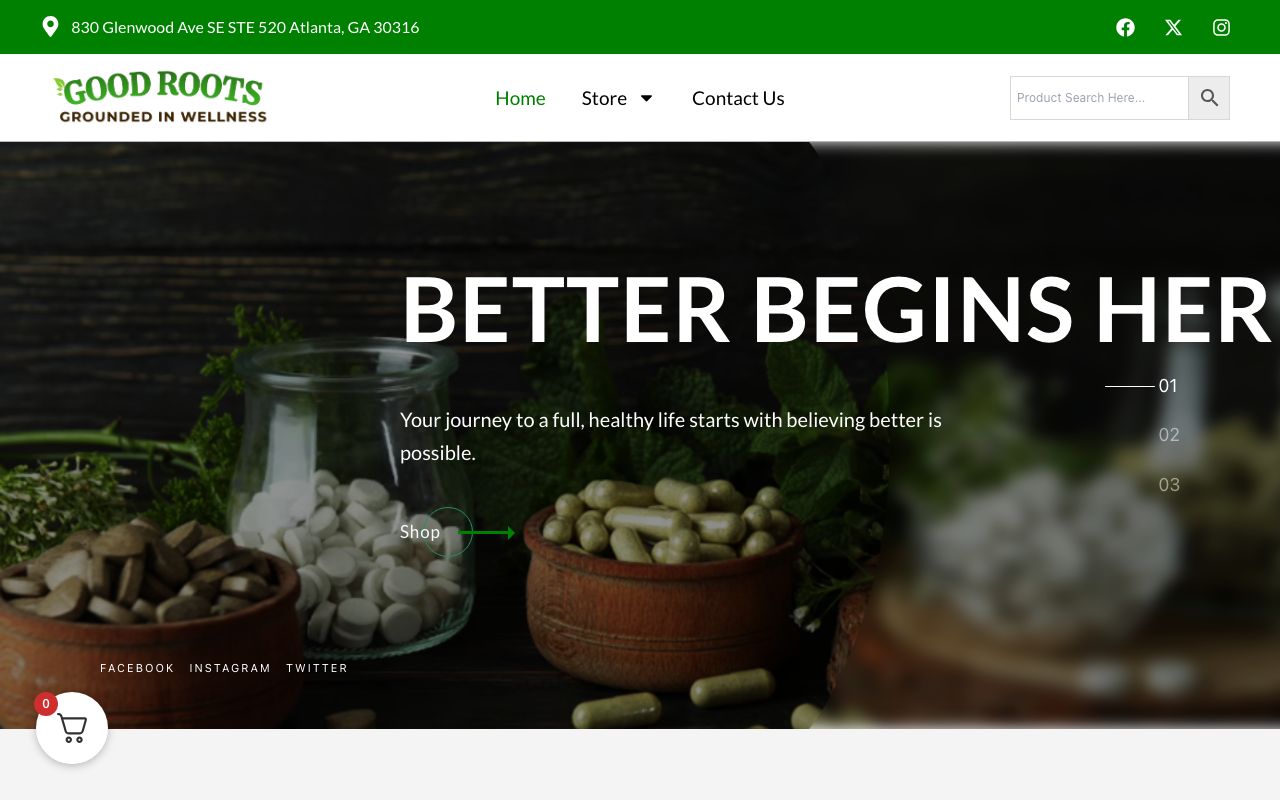
Task: Open the Instagram icon in top bar
Action: [x=1221, y=27]
